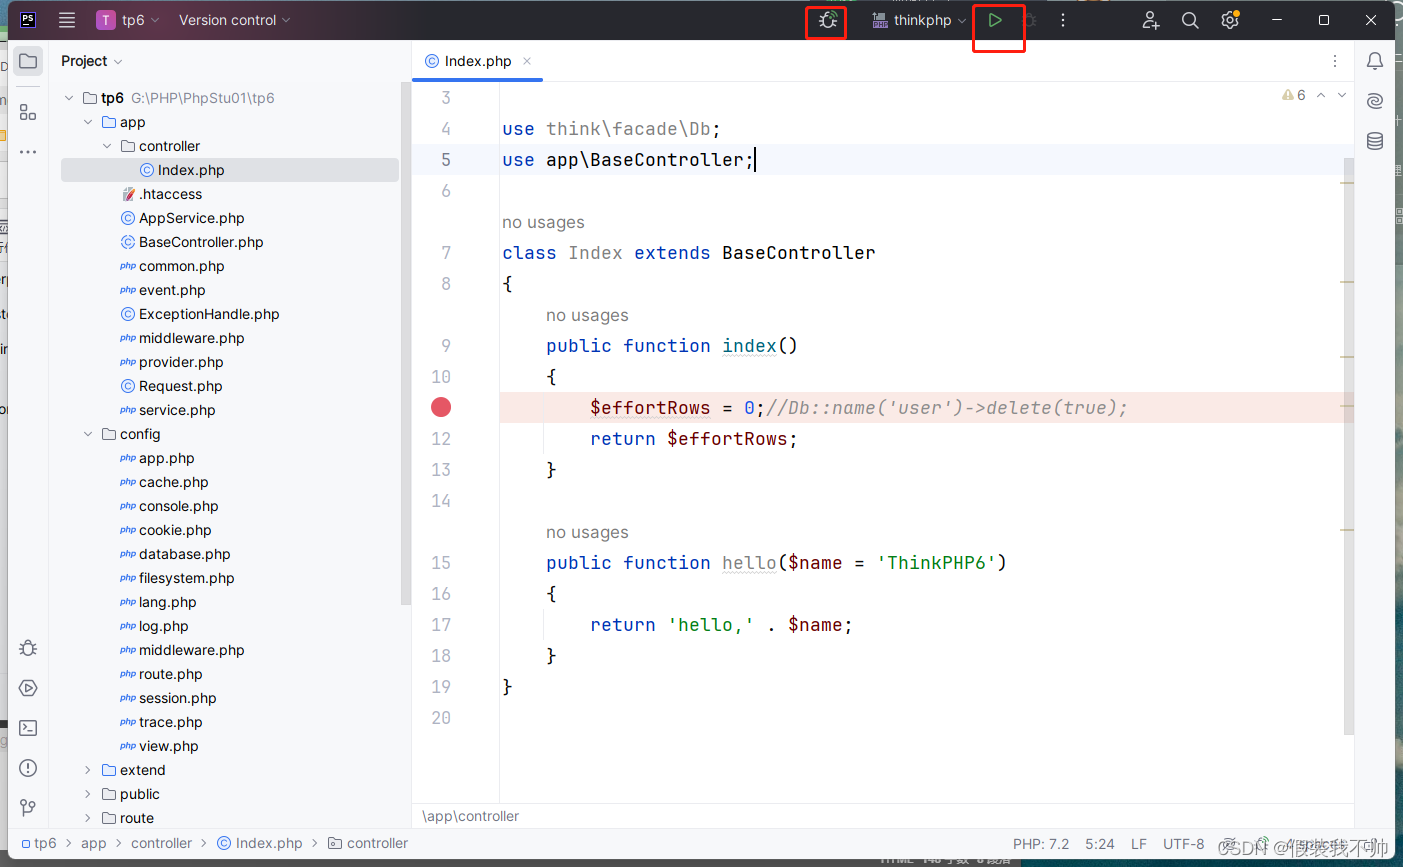
Task: Open the Problems tool window icon
Action: (x=28, y=768)
